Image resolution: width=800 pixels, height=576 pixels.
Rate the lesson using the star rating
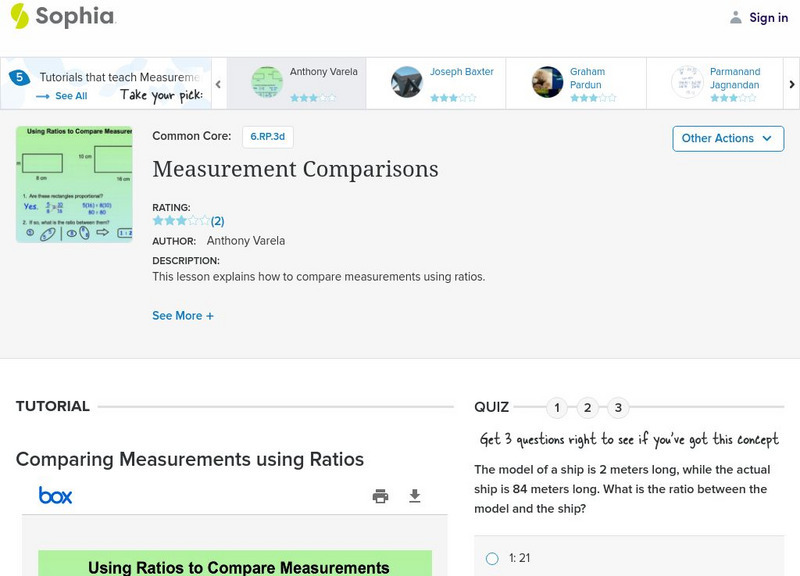point(180,221)
